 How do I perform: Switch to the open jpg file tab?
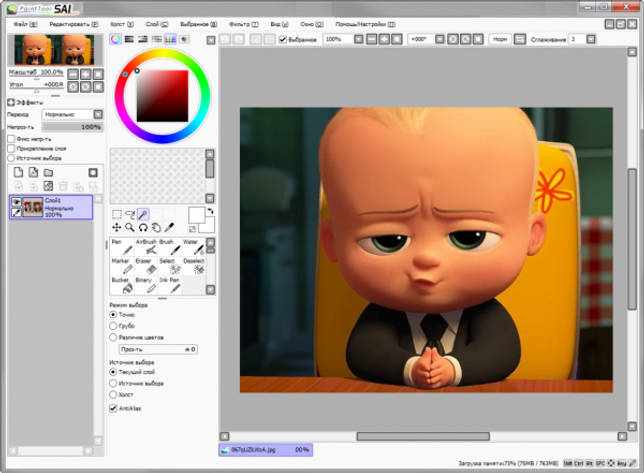click(x=265, y=450)
